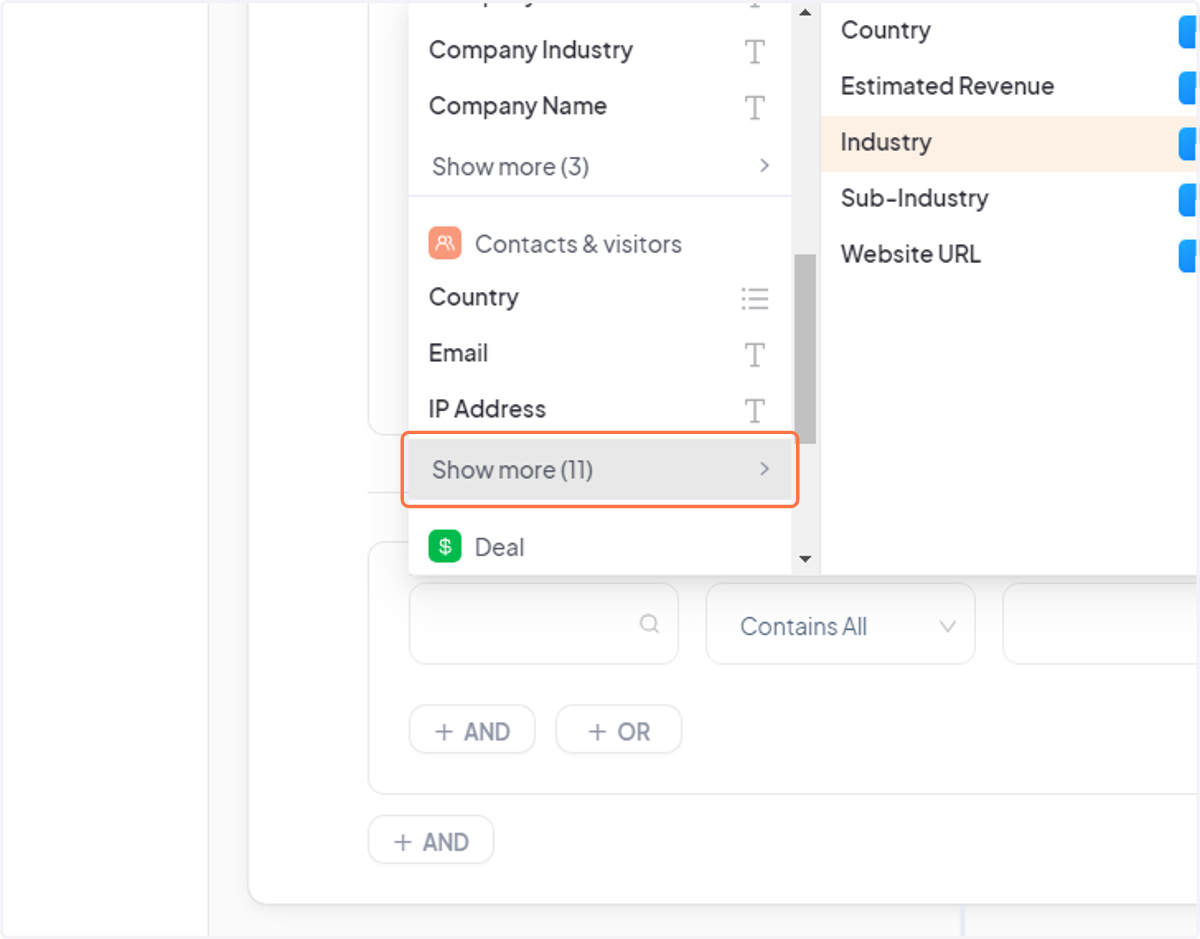Click the text type icon beside Company Name
Viewport: 1200px width, 939px height.
coord(755,107)
